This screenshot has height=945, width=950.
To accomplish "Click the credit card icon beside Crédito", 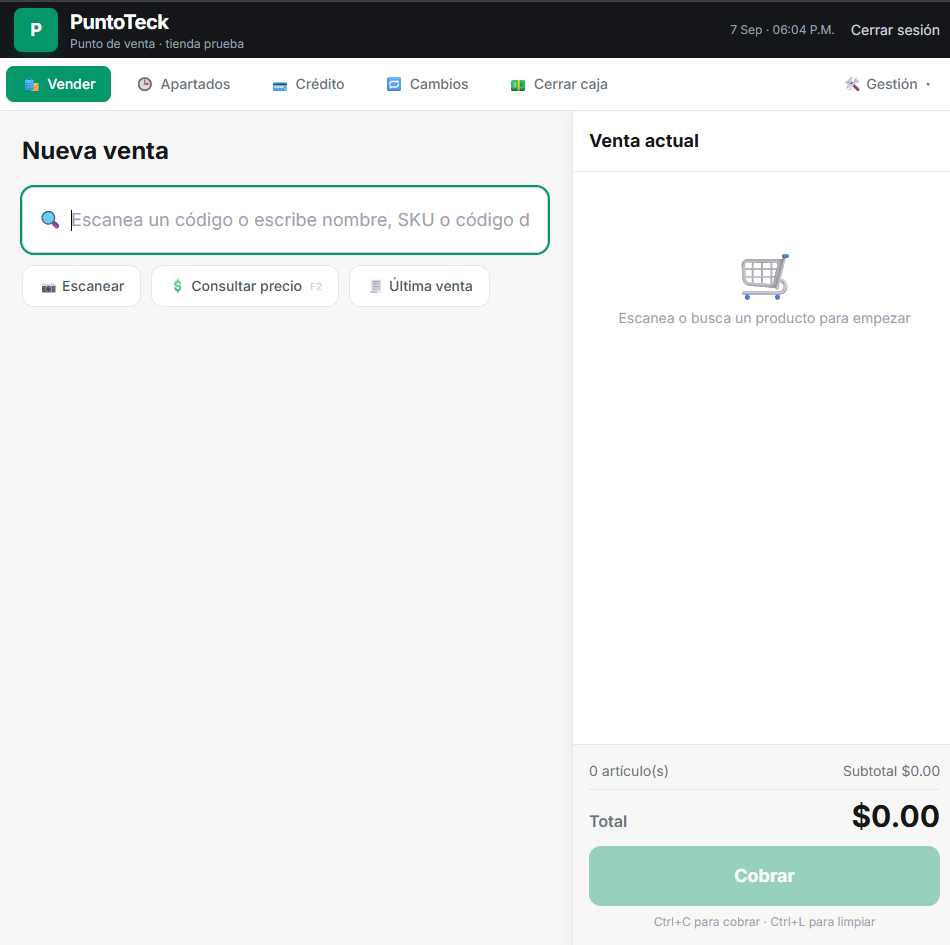I will click(x=280, y=85).
